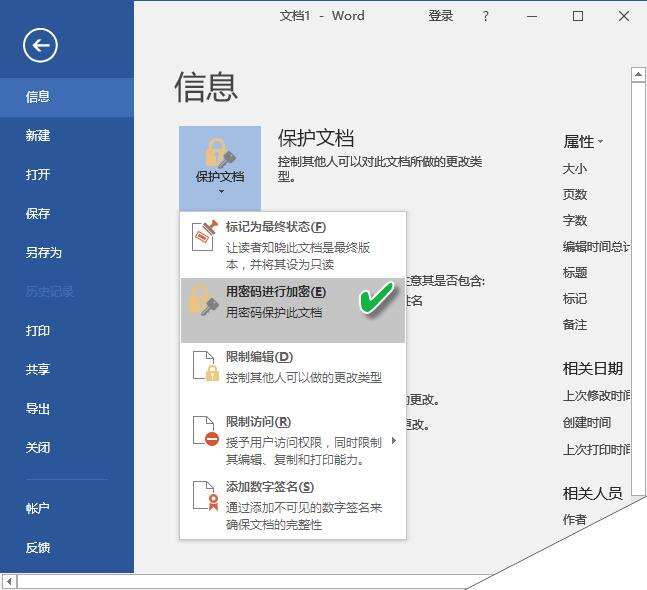
Task: Select menu item 用密码进行加密(E)
Action: [x=293, y=310]
